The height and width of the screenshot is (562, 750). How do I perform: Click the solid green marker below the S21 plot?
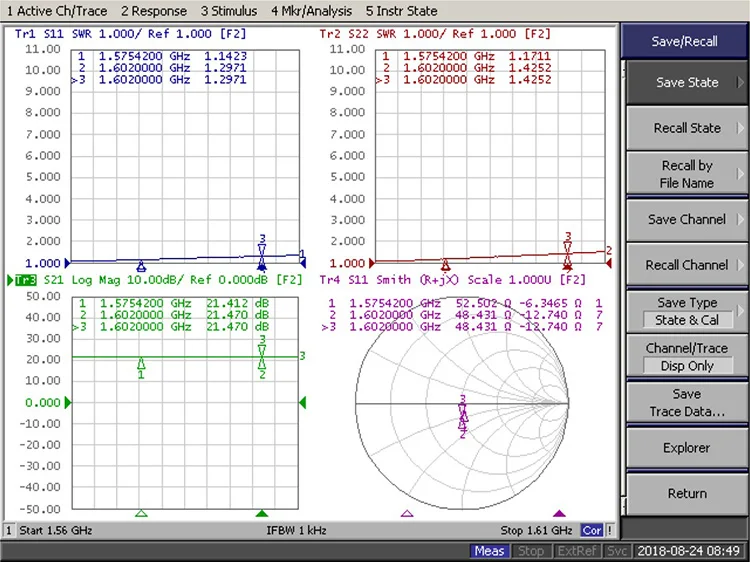click(x=262, y=513)
